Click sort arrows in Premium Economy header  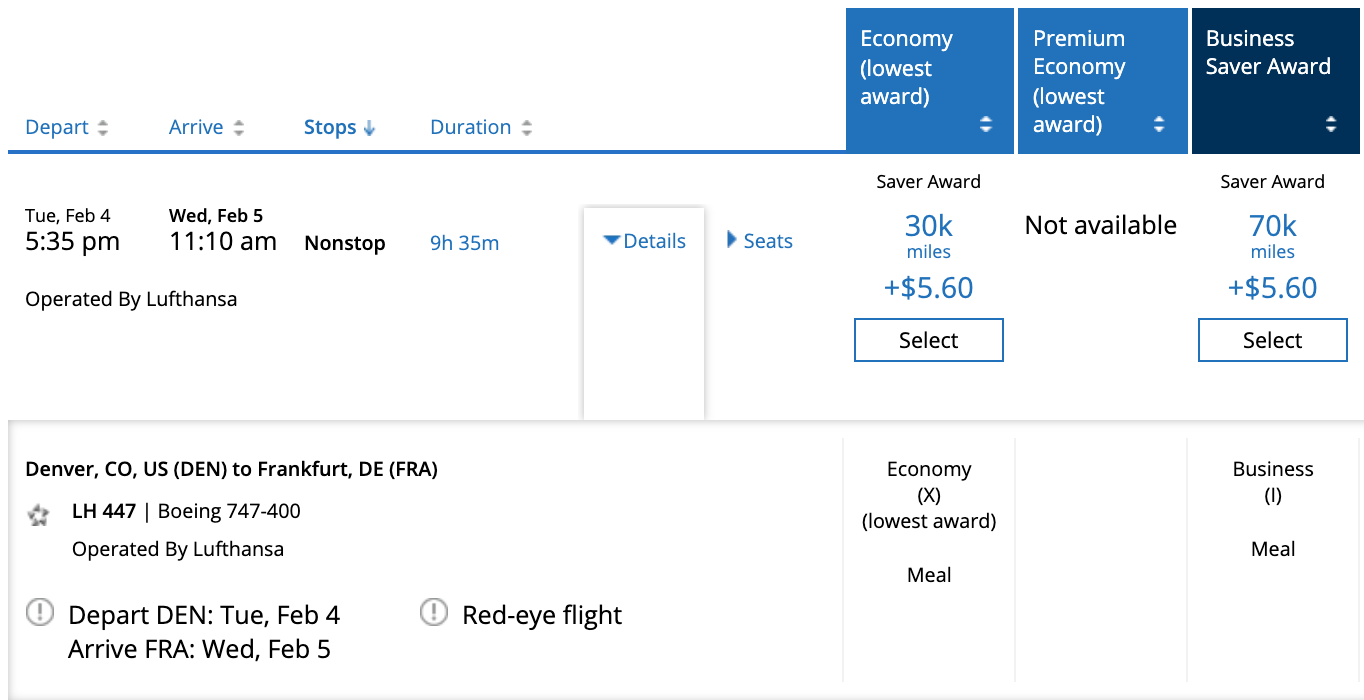(1159, 124)
